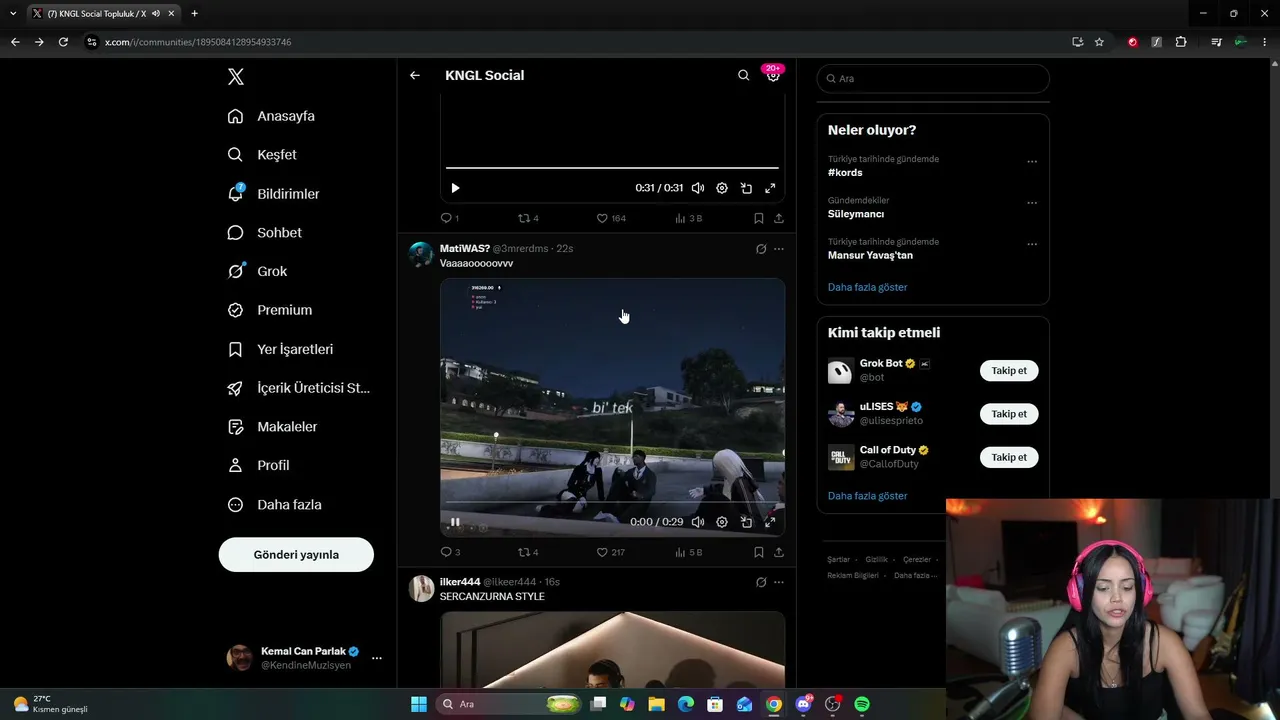The height and width of the screenshot is (720, 1280).
Task: Open settings on the 0:31 video
Action: [x=722, y=188]
